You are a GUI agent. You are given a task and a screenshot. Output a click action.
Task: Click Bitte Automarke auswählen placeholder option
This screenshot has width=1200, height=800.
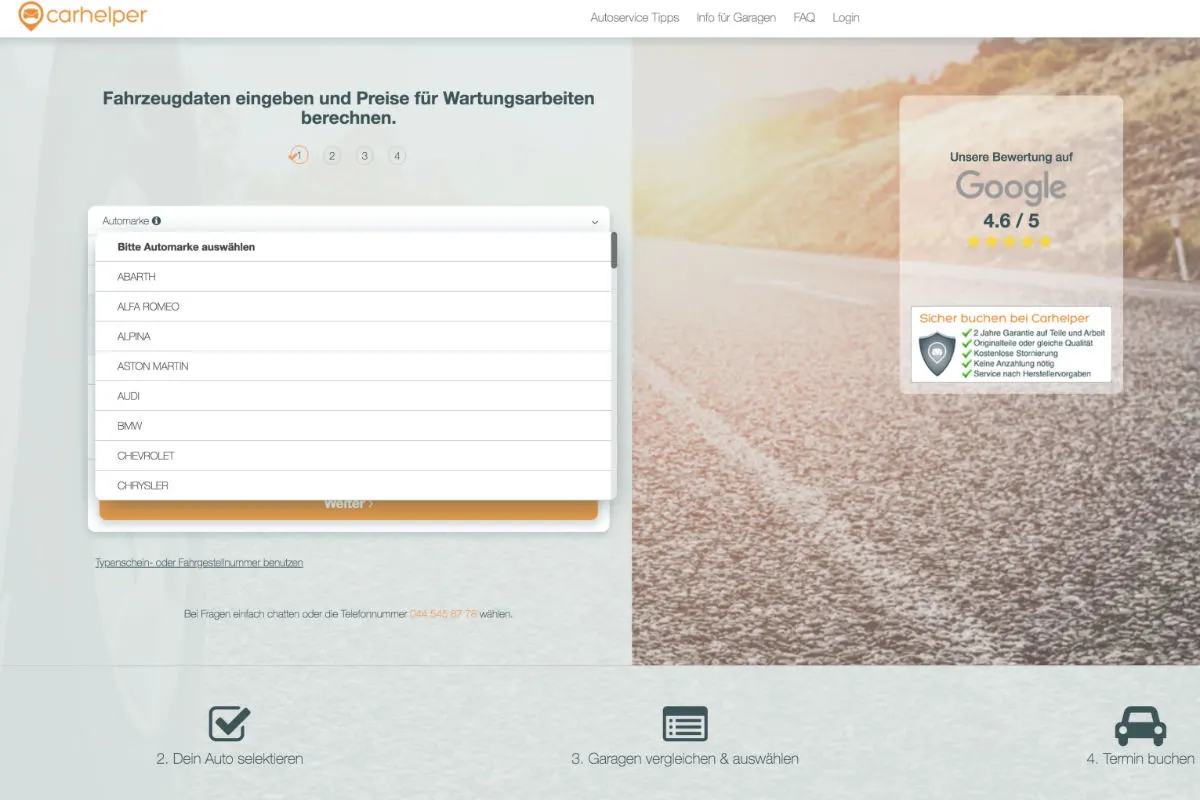click(x=353, y=247)
